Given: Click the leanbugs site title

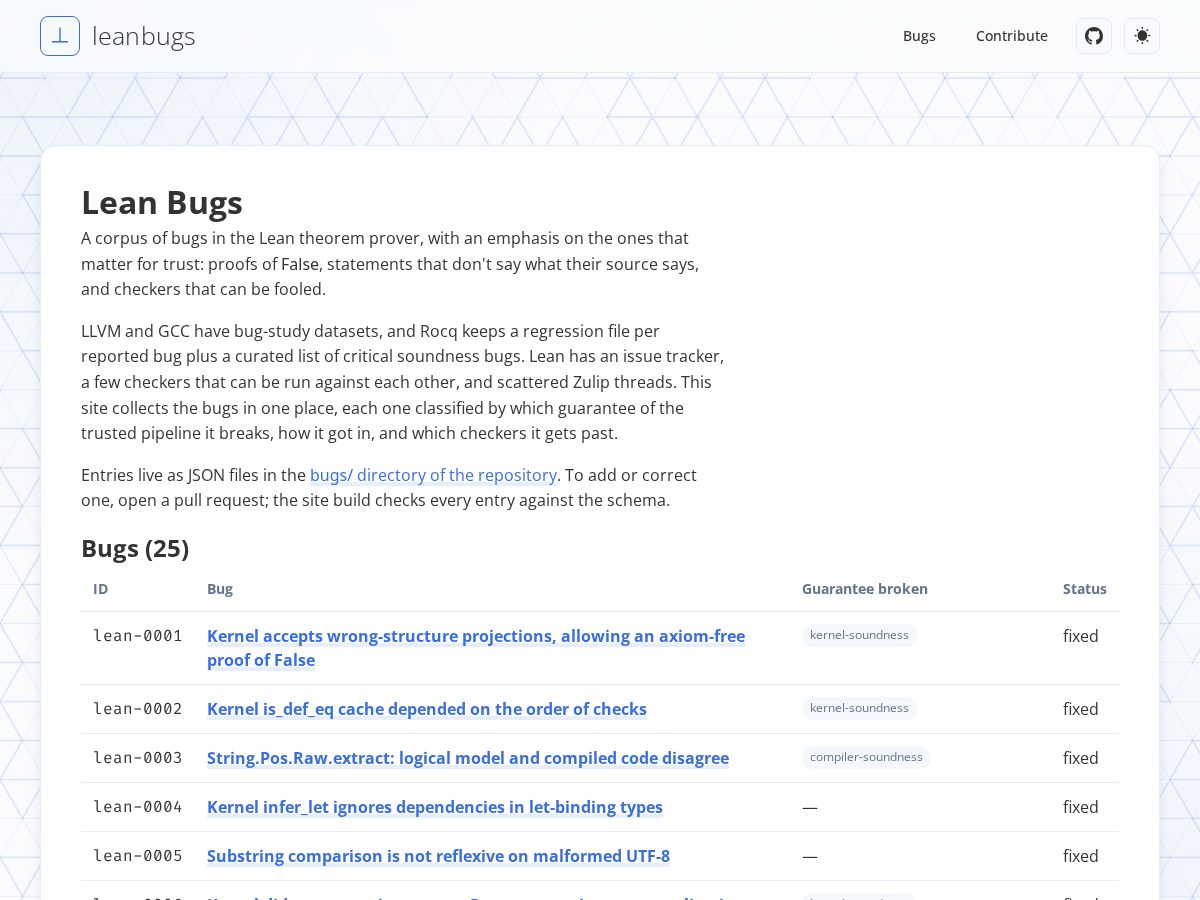Looking at the screenshot, I should (144, 36).
